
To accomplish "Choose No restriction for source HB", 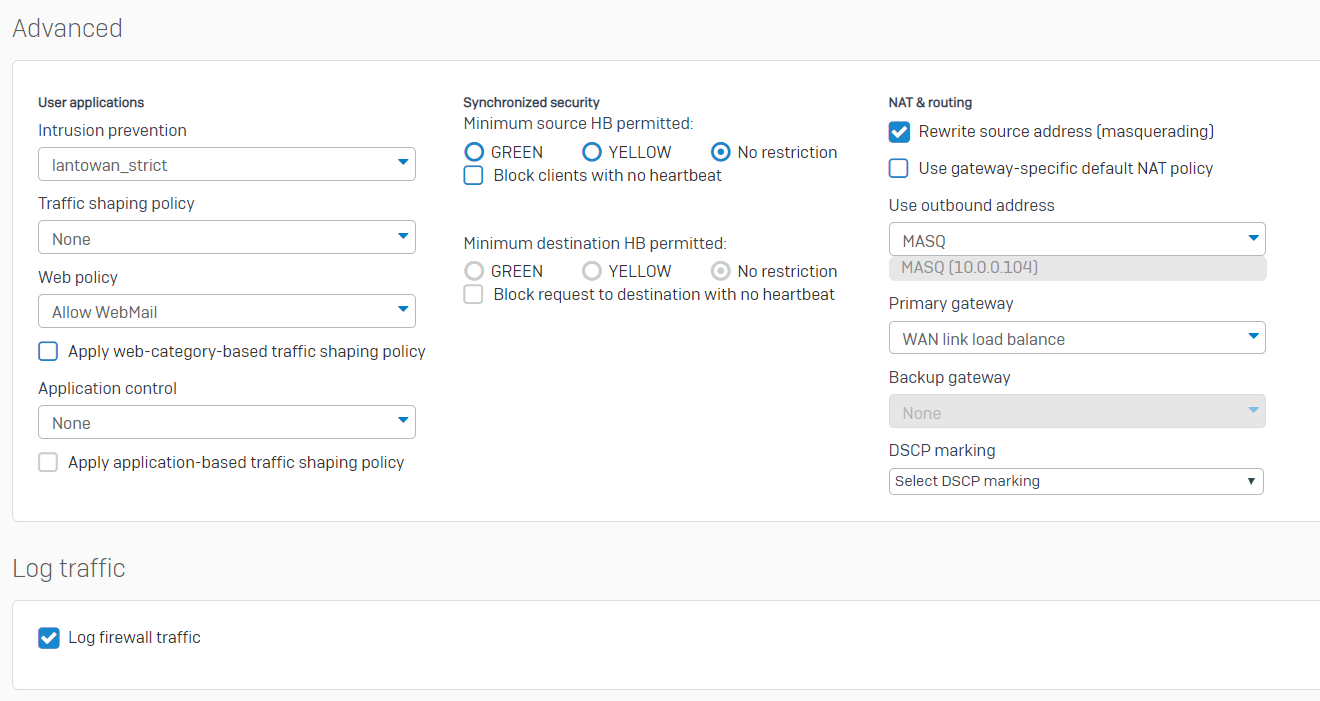I will 720,152.
